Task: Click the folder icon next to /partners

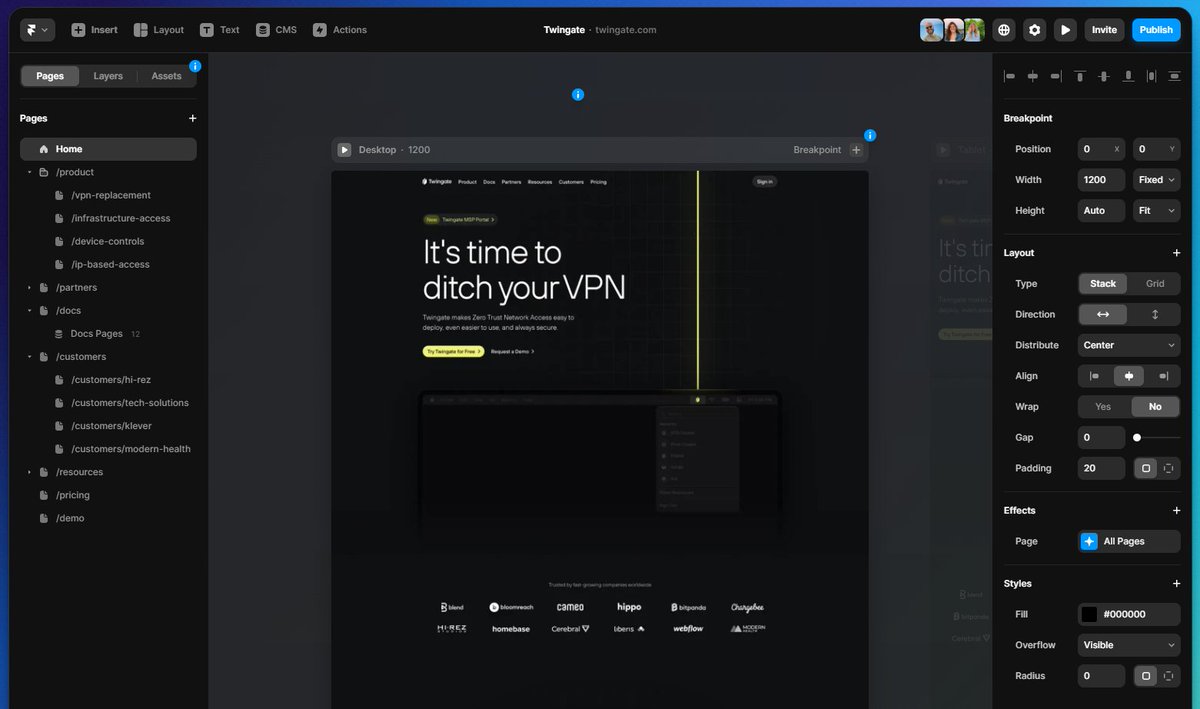Action: [x=43, y=288]
